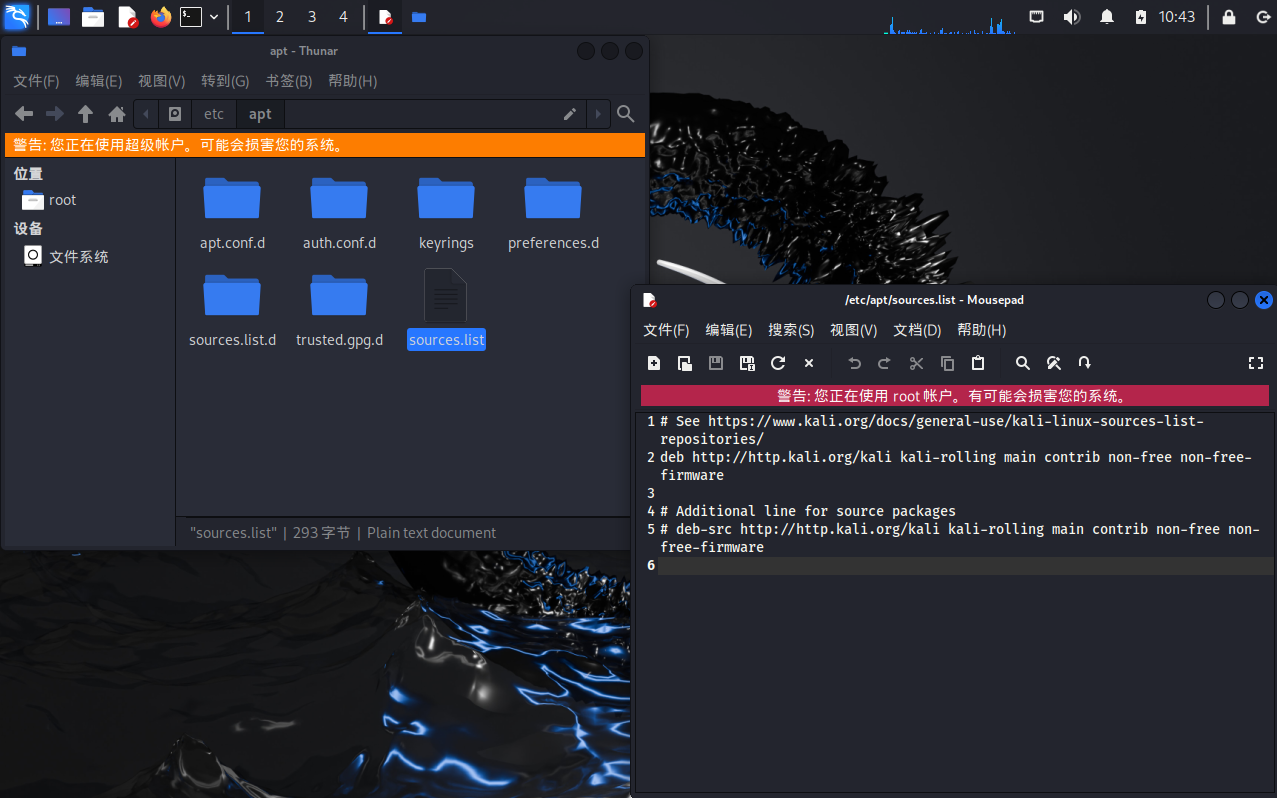The width and height of the screenshot is (1277, 798).
Task: Open Thunar's 书签(B) menu
Action: [x=289, y=81]
